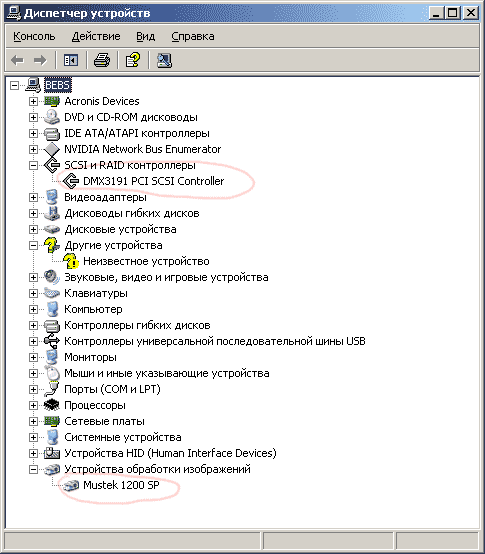Select the BEBS computer root node
This screenshot has height=554, width=485.
(58, 85)
